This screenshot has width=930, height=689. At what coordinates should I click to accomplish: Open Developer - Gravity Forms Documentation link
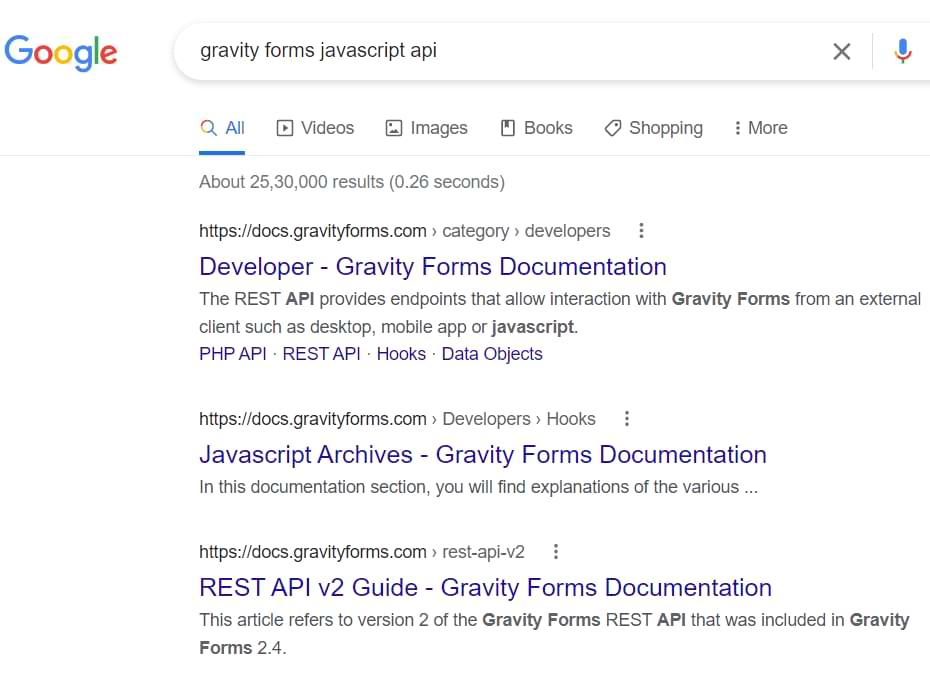pyautogui.click(x=432, y=267)
